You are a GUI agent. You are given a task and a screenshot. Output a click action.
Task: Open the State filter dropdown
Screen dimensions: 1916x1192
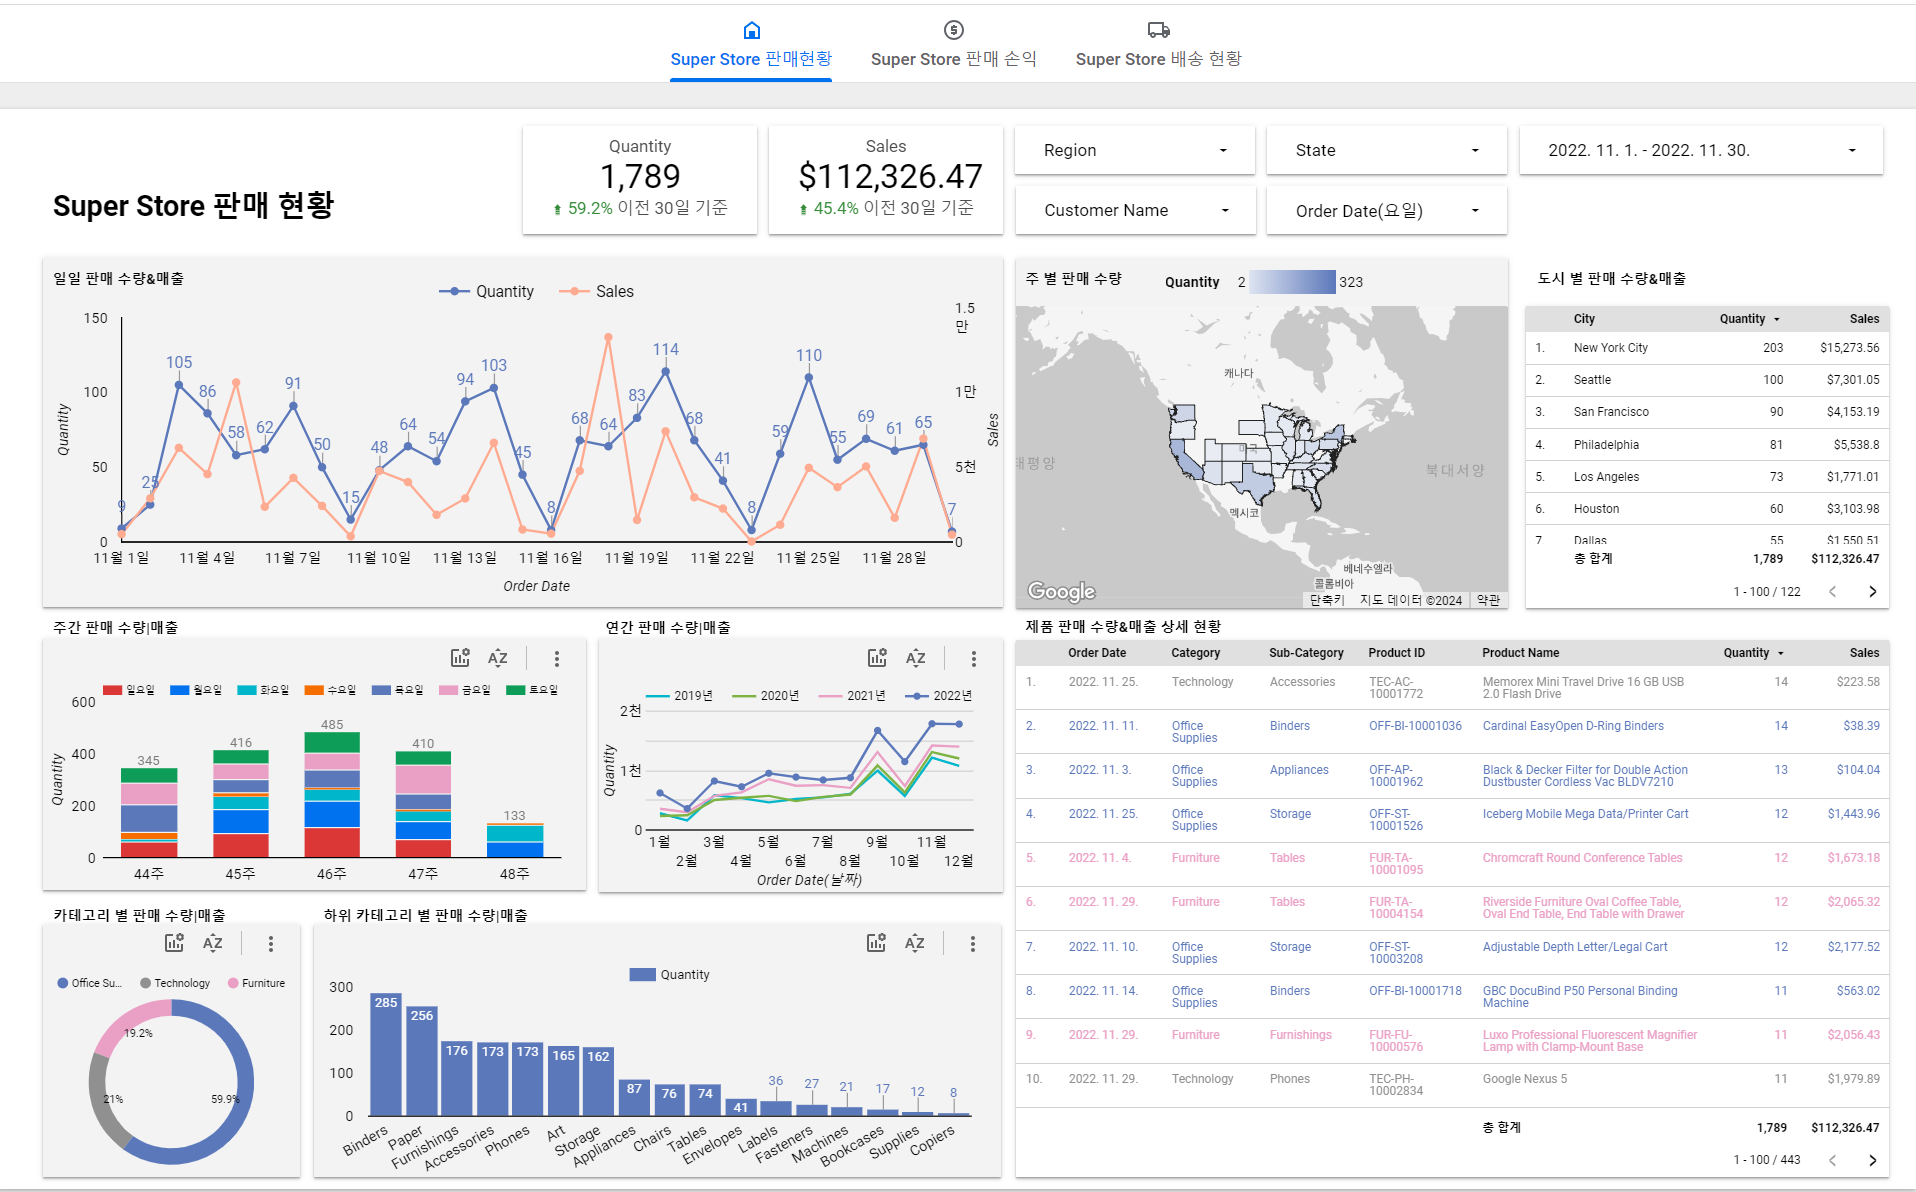tap(1386, 150)
